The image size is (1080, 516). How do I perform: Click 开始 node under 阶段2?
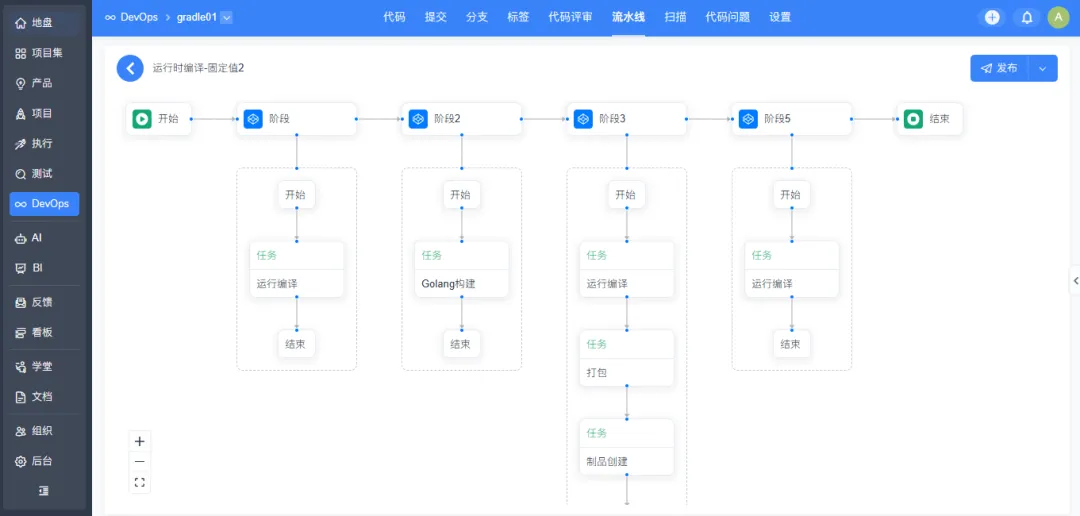tap(461, 195)
